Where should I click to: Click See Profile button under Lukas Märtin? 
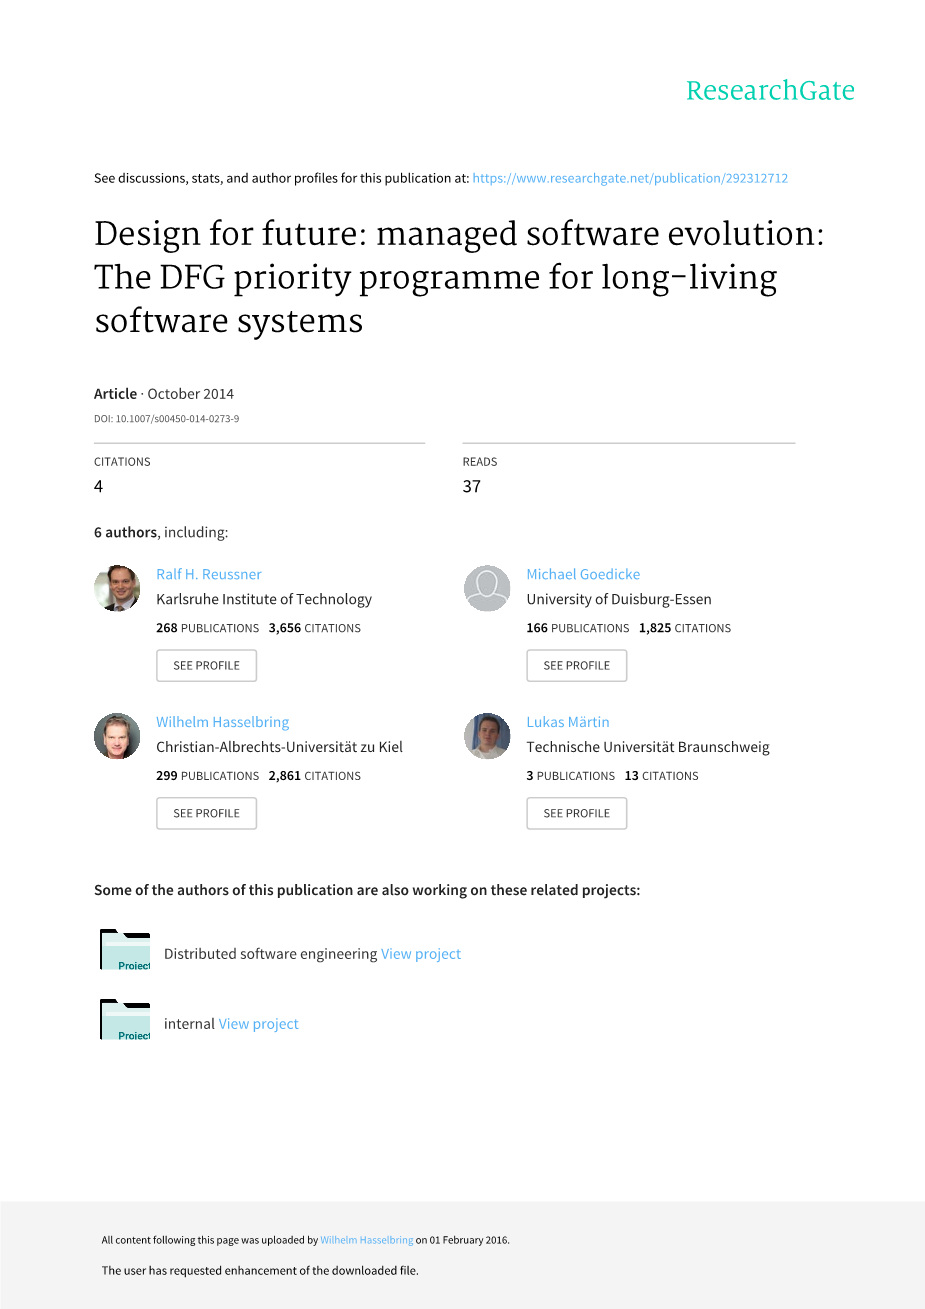(x=576, y=814)
